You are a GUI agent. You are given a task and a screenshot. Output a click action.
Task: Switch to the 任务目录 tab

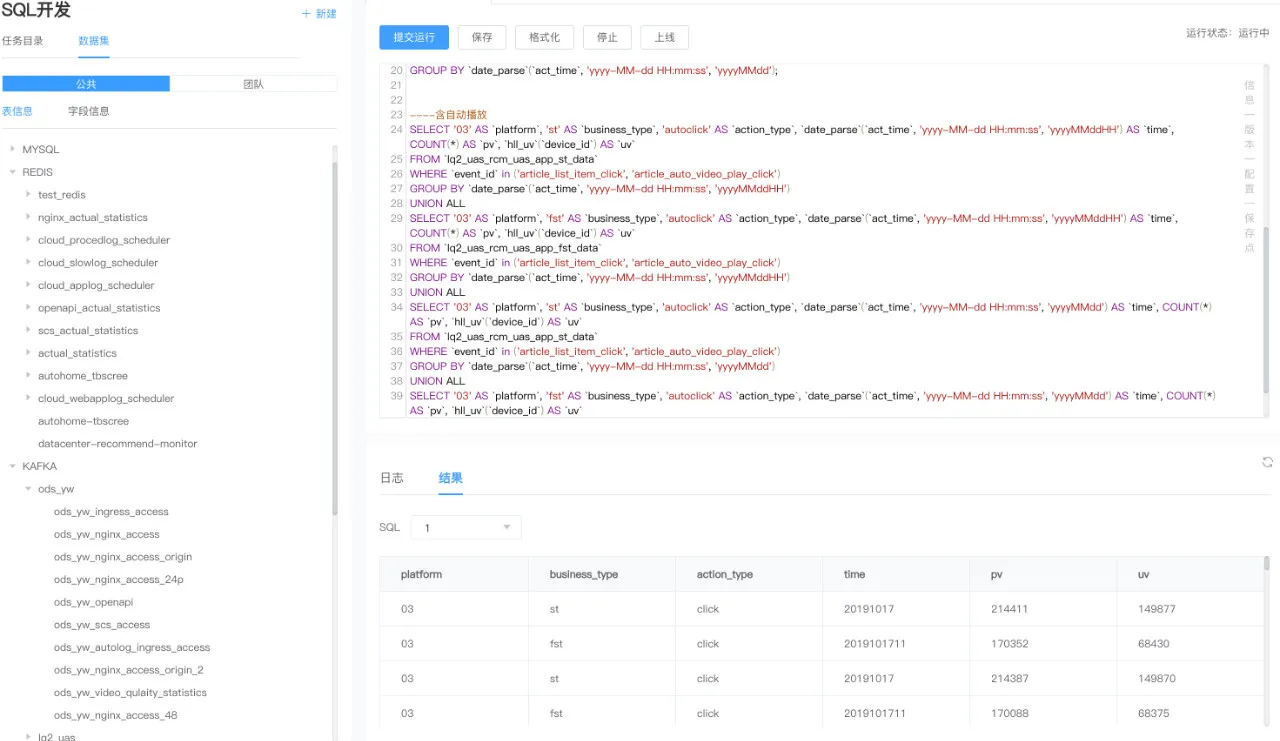click(x=23, y=41)
